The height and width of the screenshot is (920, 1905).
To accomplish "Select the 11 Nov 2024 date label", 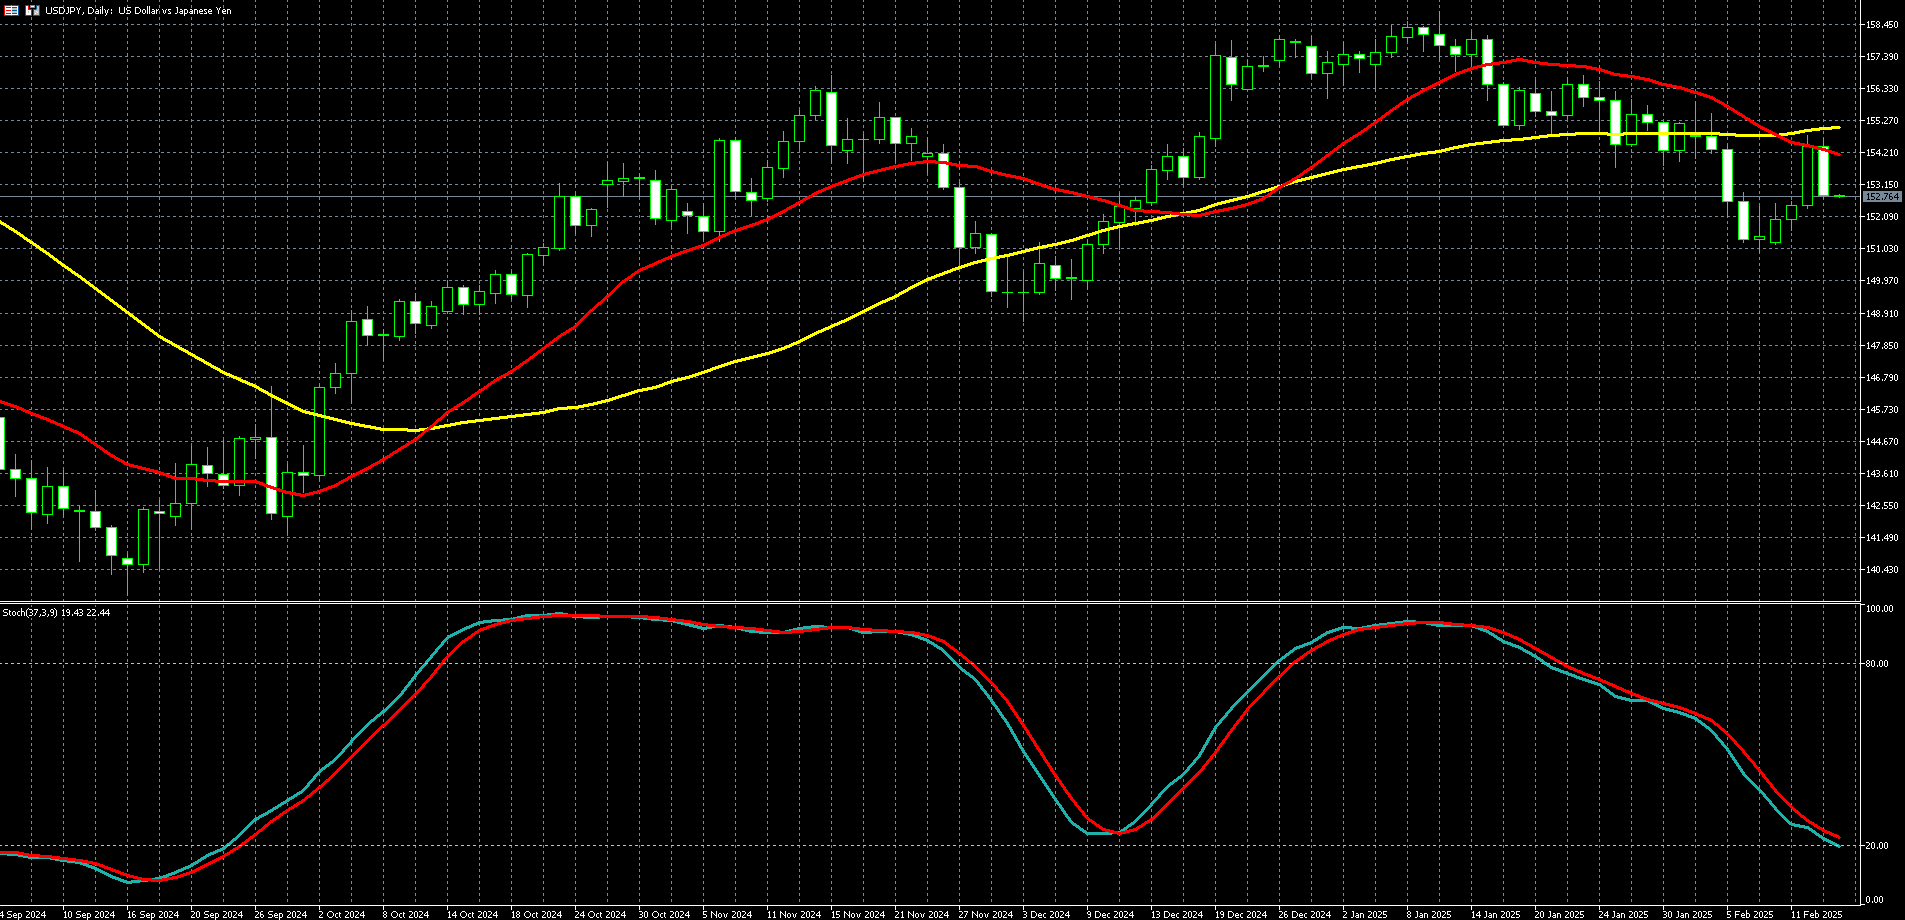I will 793,915.
